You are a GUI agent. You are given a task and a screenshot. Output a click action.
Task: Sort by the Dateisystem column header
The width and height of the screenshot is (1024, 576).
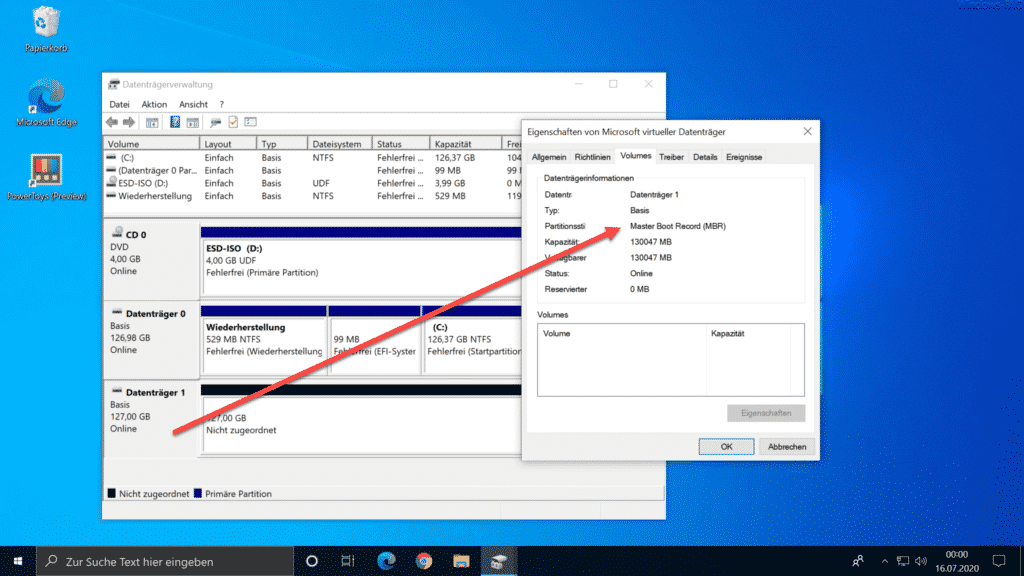(x=340, y=144)
